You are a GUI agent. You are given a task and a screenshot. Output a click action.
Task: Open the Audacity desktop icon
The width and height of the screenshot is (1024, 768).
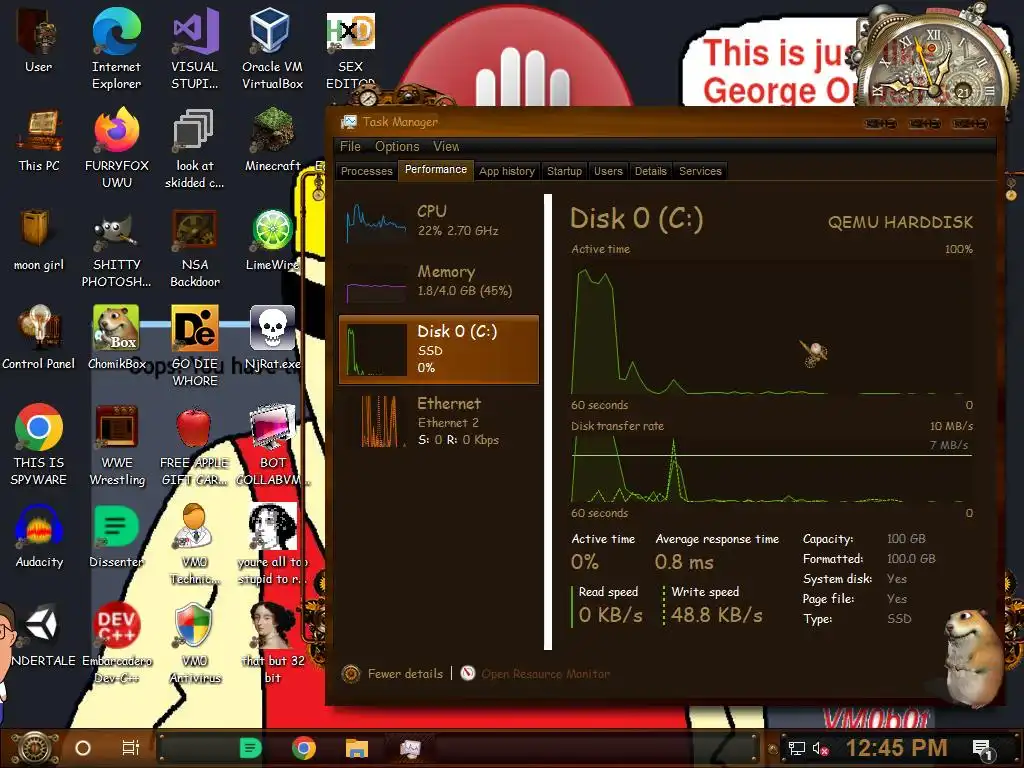click(x=39, y=536)
